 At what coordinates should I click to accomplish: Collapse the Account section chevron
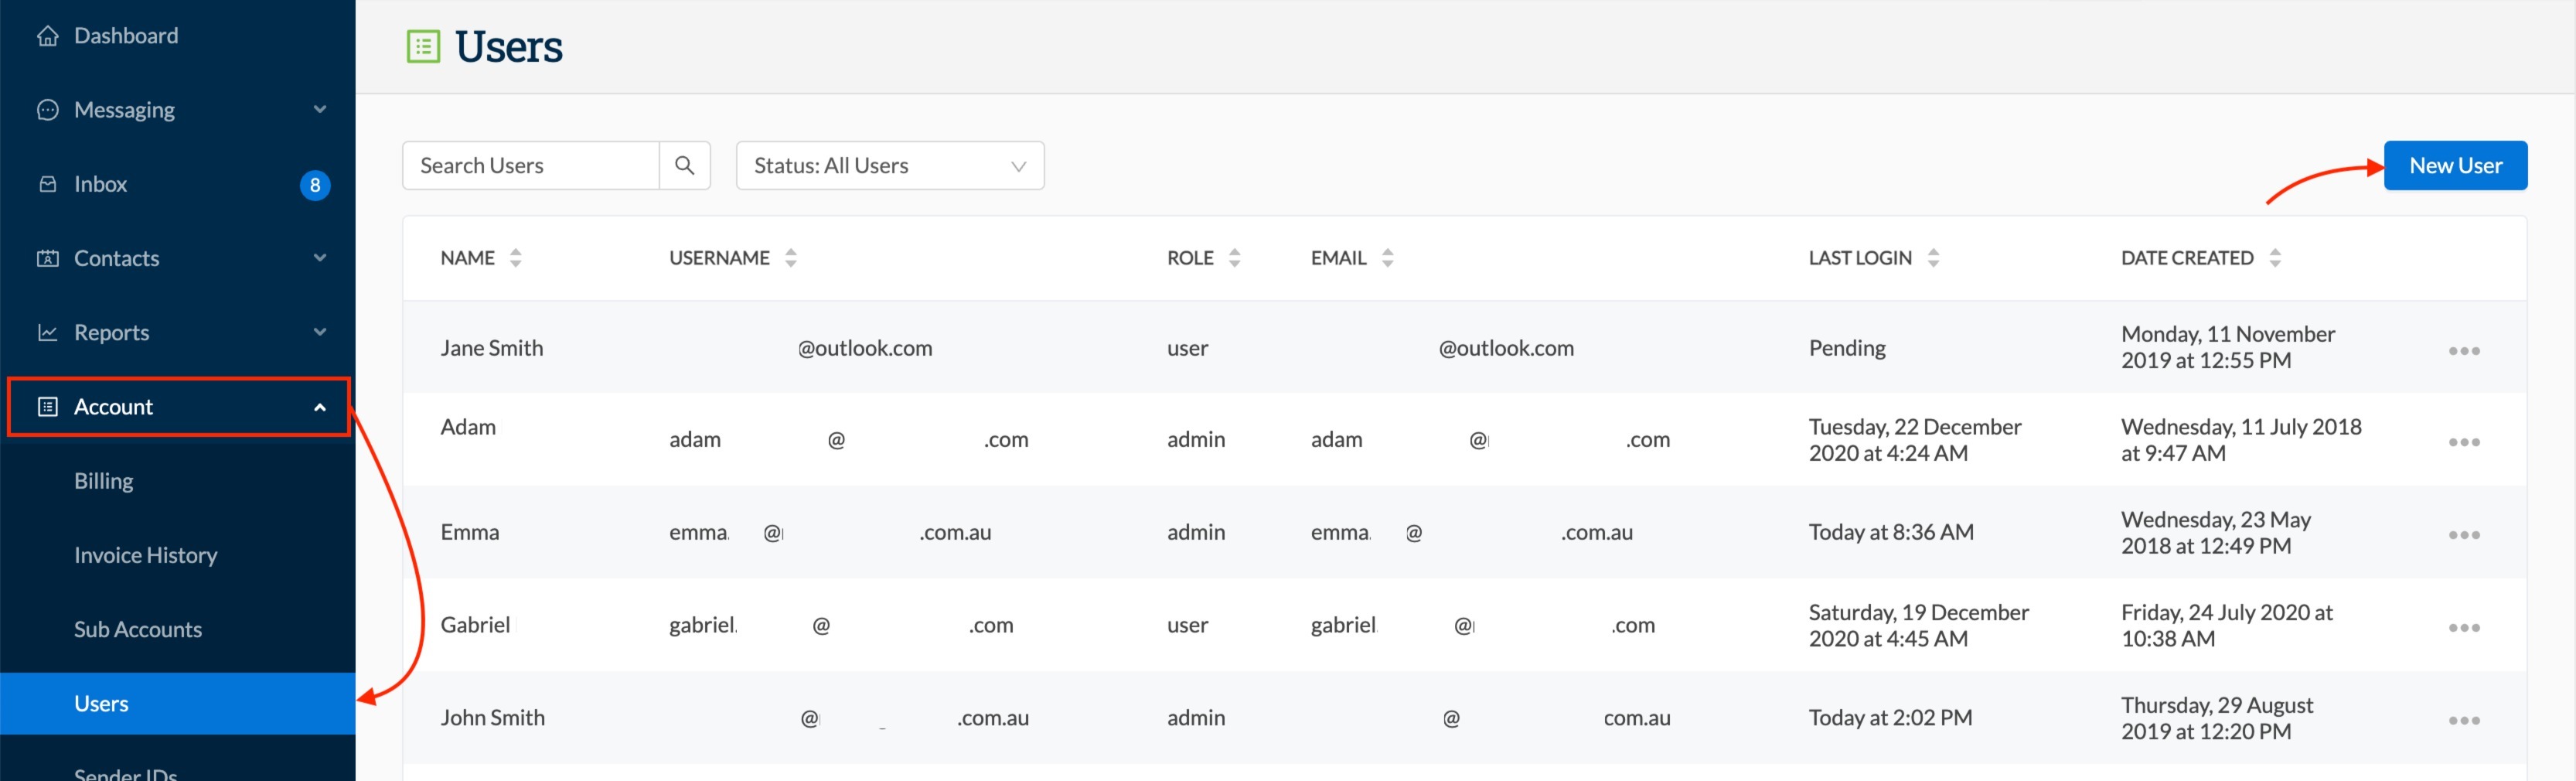[x=320, y=406]
